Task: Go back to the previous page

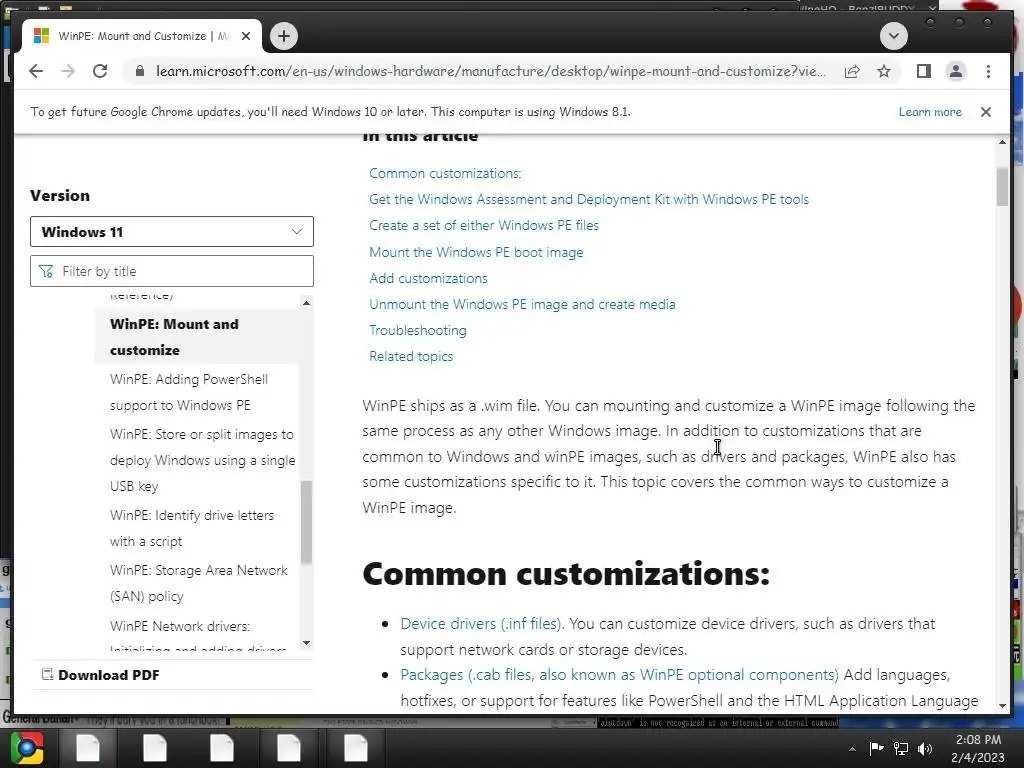Action: pyautogui.click(x=36, y=71)
